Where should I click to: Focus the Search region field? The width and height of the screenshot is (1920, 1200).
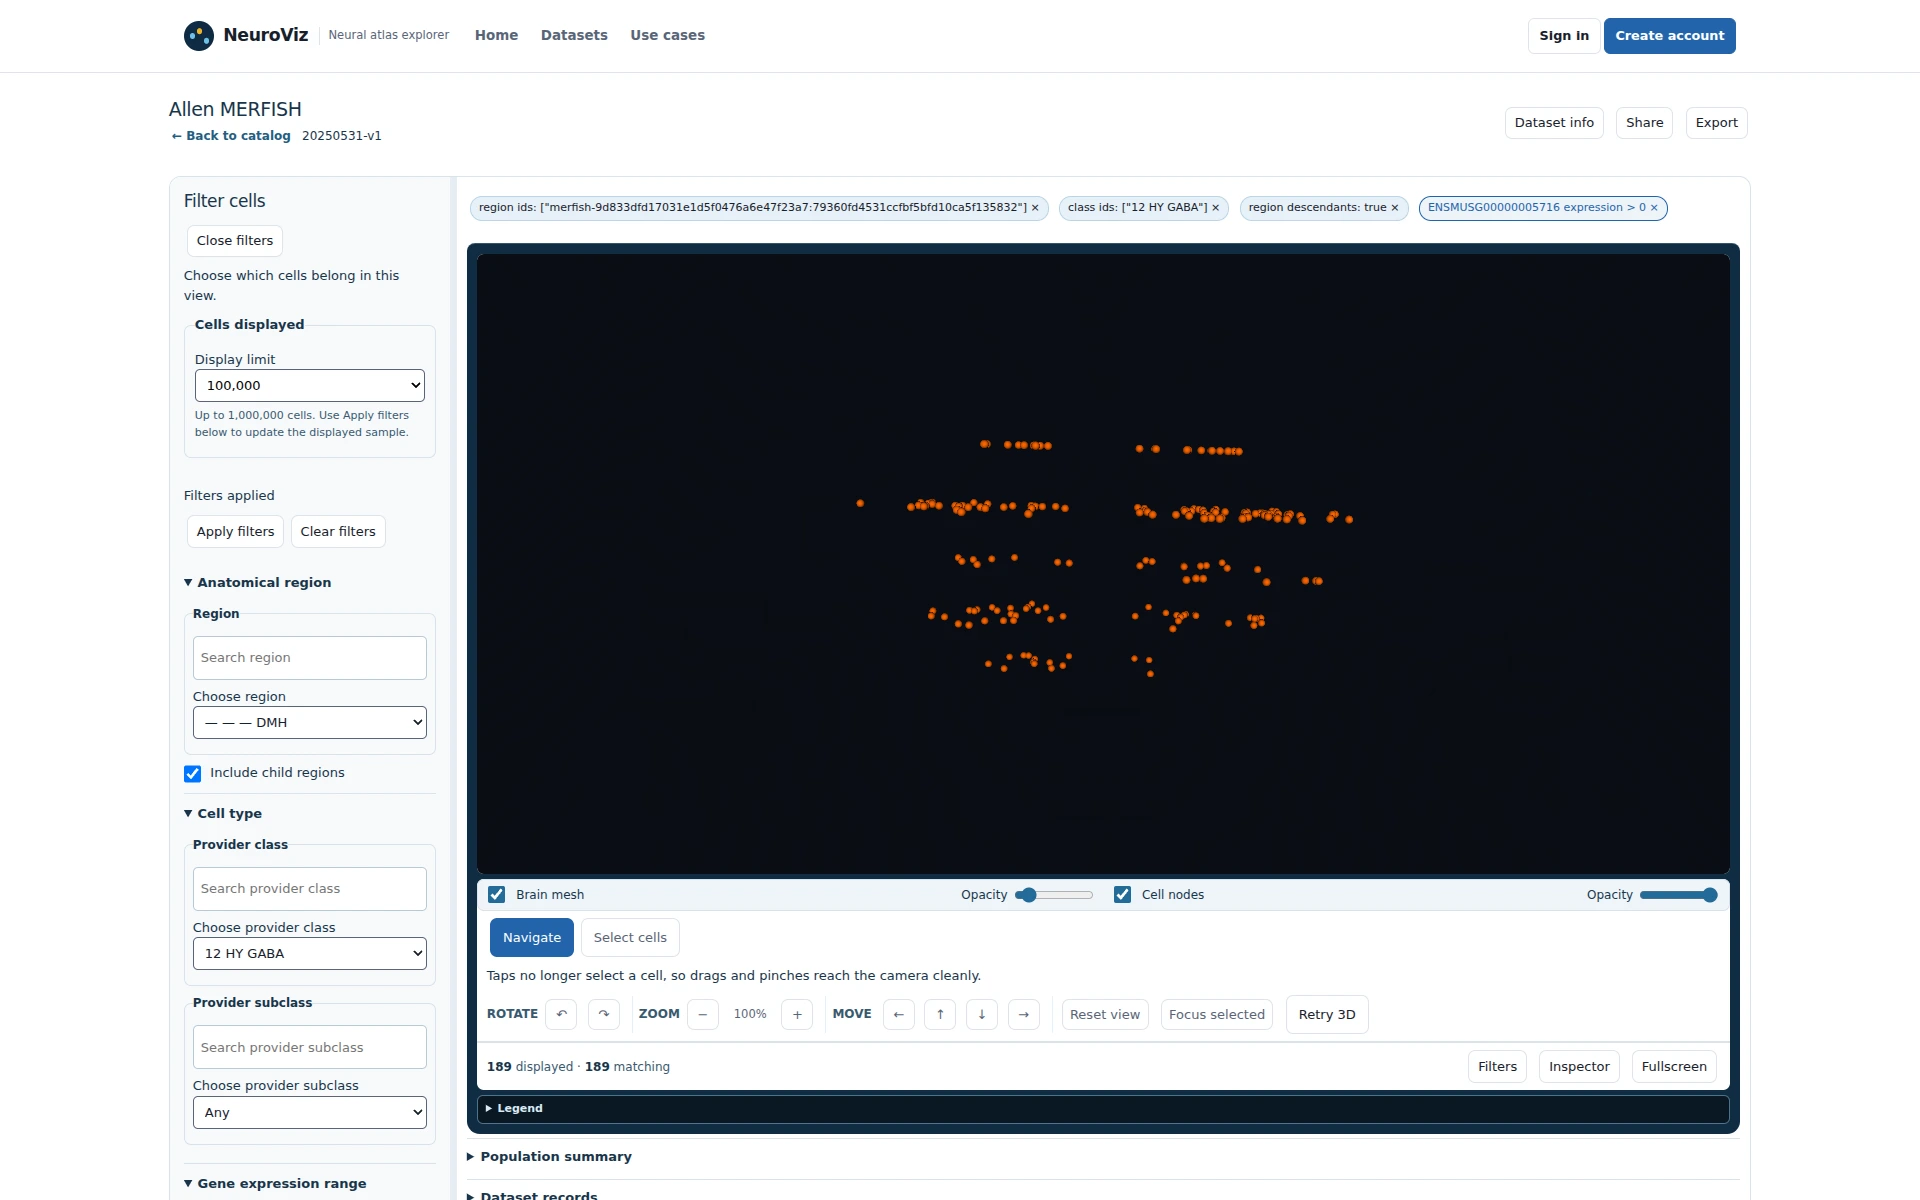[x=310, y=658]
